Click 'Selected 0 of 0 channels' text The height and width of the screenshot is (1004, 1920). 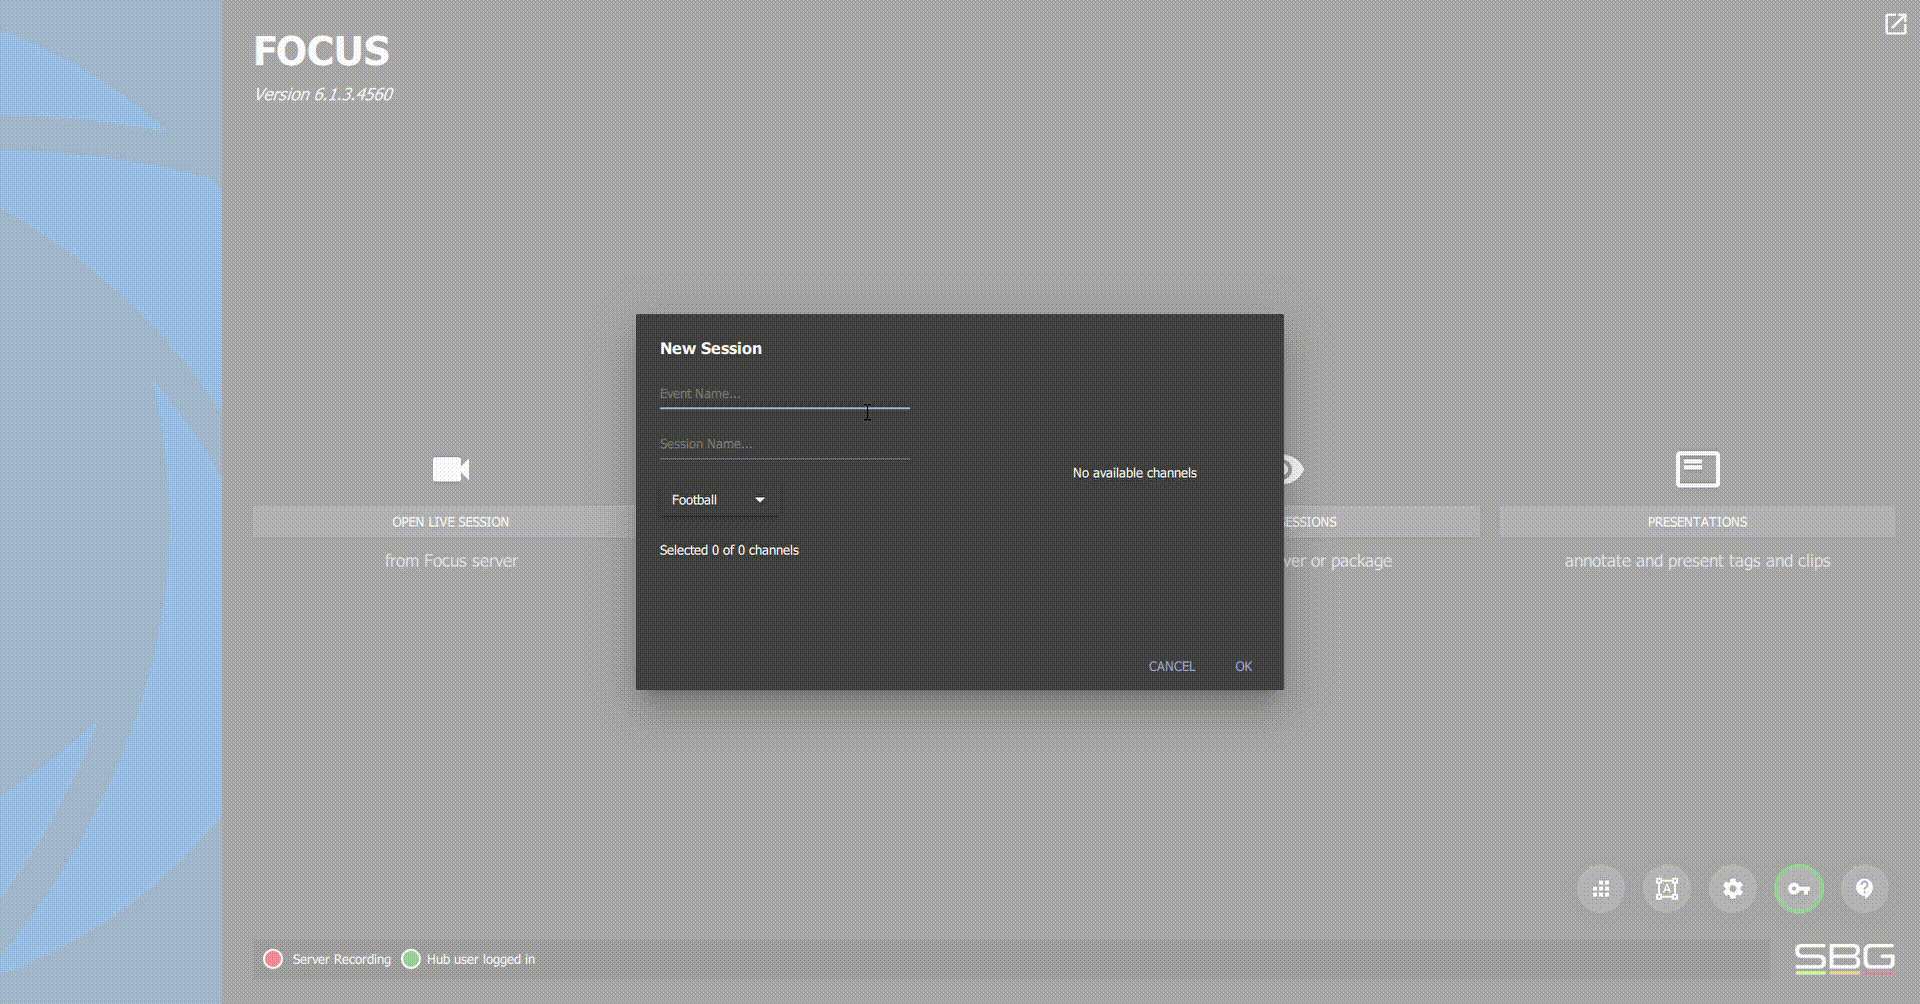coord(729,550)
